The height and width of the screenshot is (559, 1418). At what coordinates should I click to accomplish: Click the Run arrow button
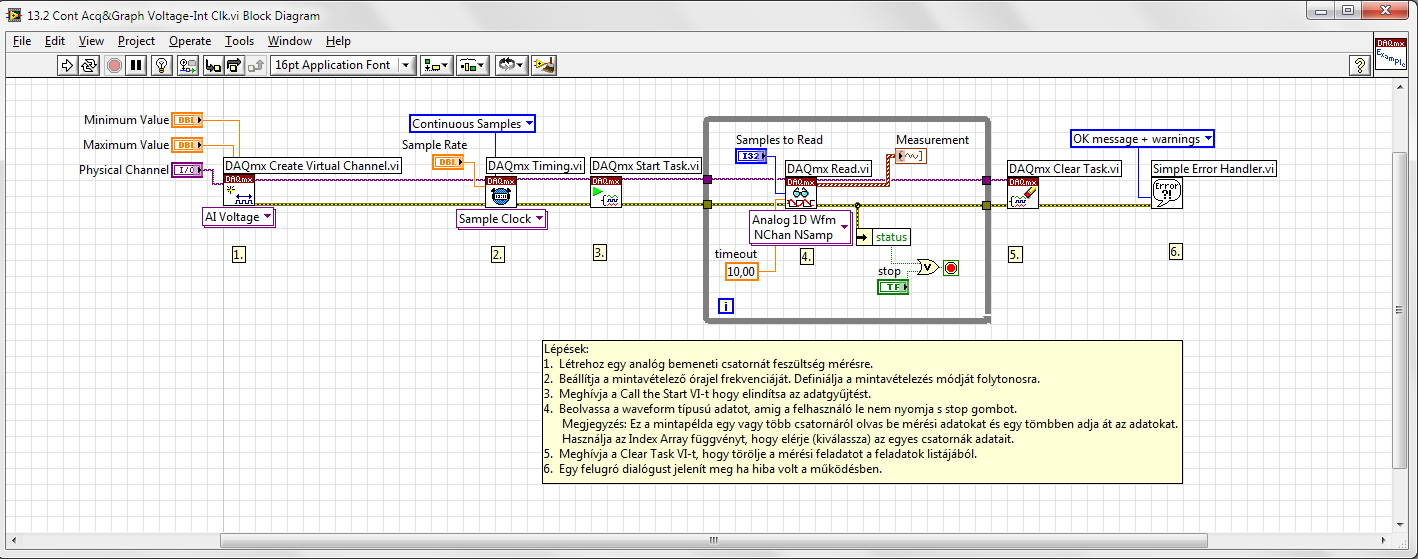pos(67,65)
